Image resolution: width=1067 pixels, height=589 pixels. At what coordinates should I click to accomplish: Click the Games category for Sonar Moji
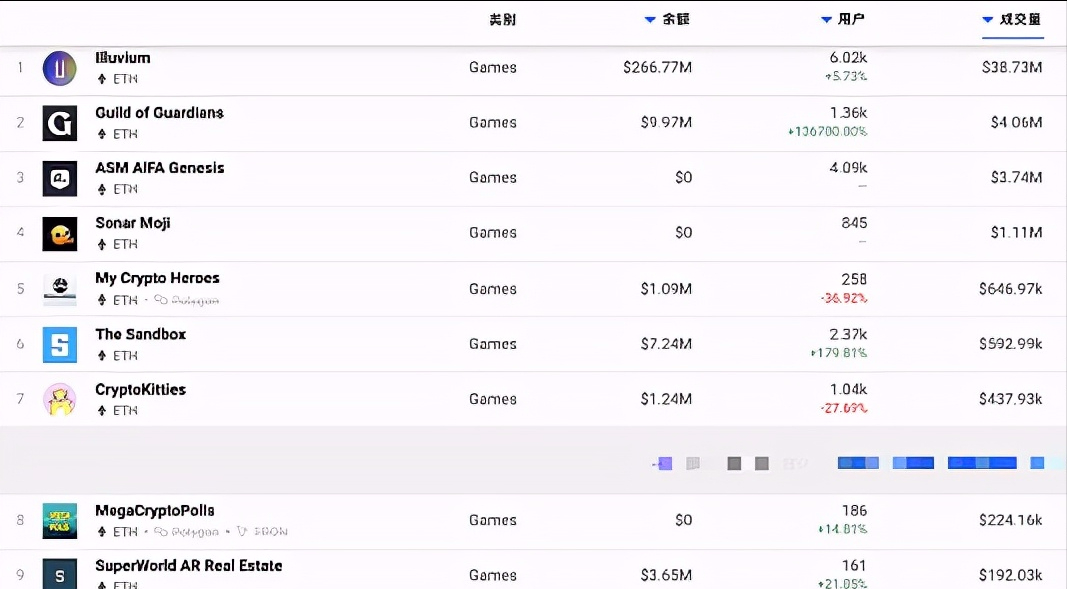click(493, 233)
